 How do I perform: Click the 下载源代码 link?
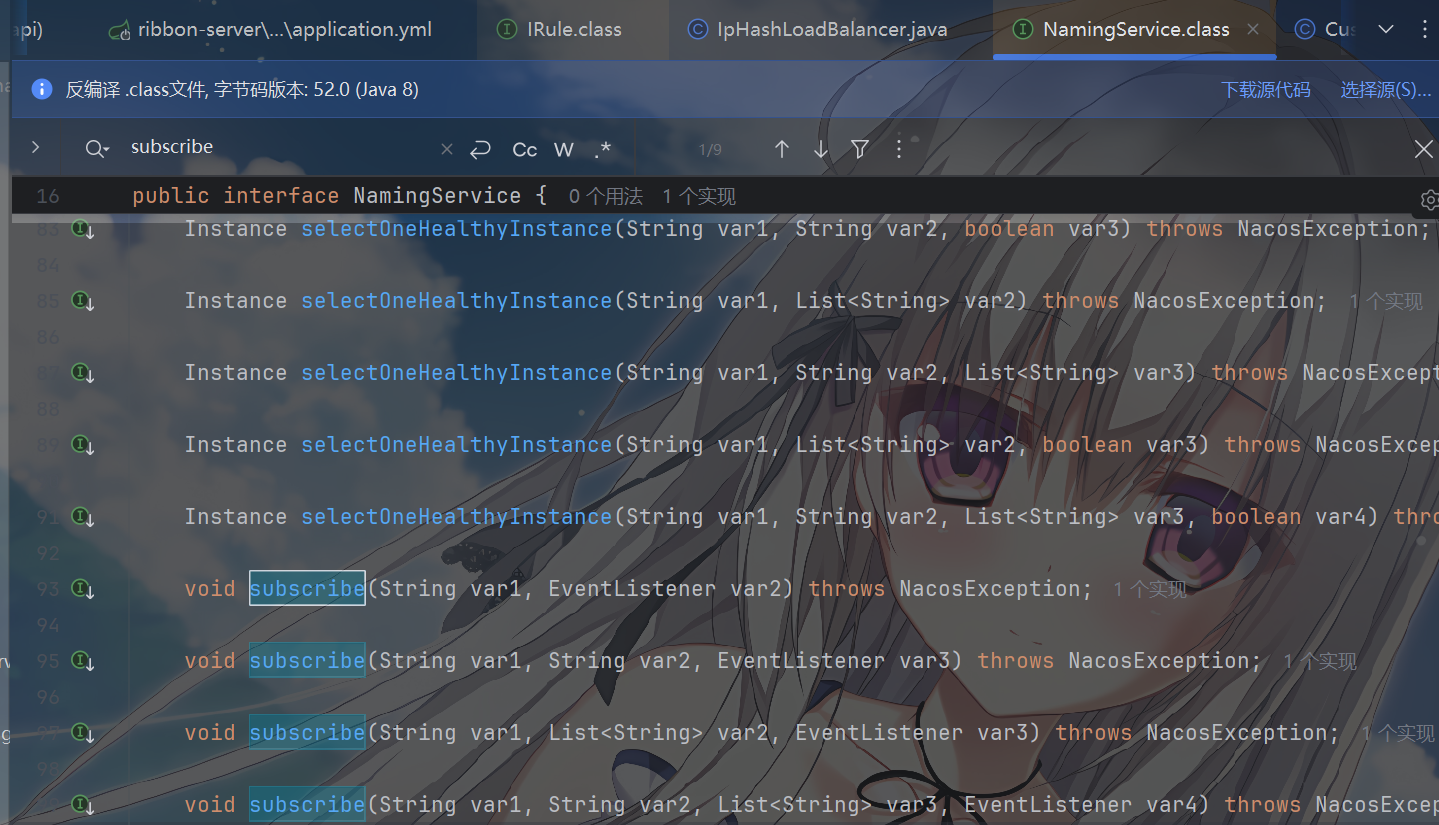[1266, 90]
